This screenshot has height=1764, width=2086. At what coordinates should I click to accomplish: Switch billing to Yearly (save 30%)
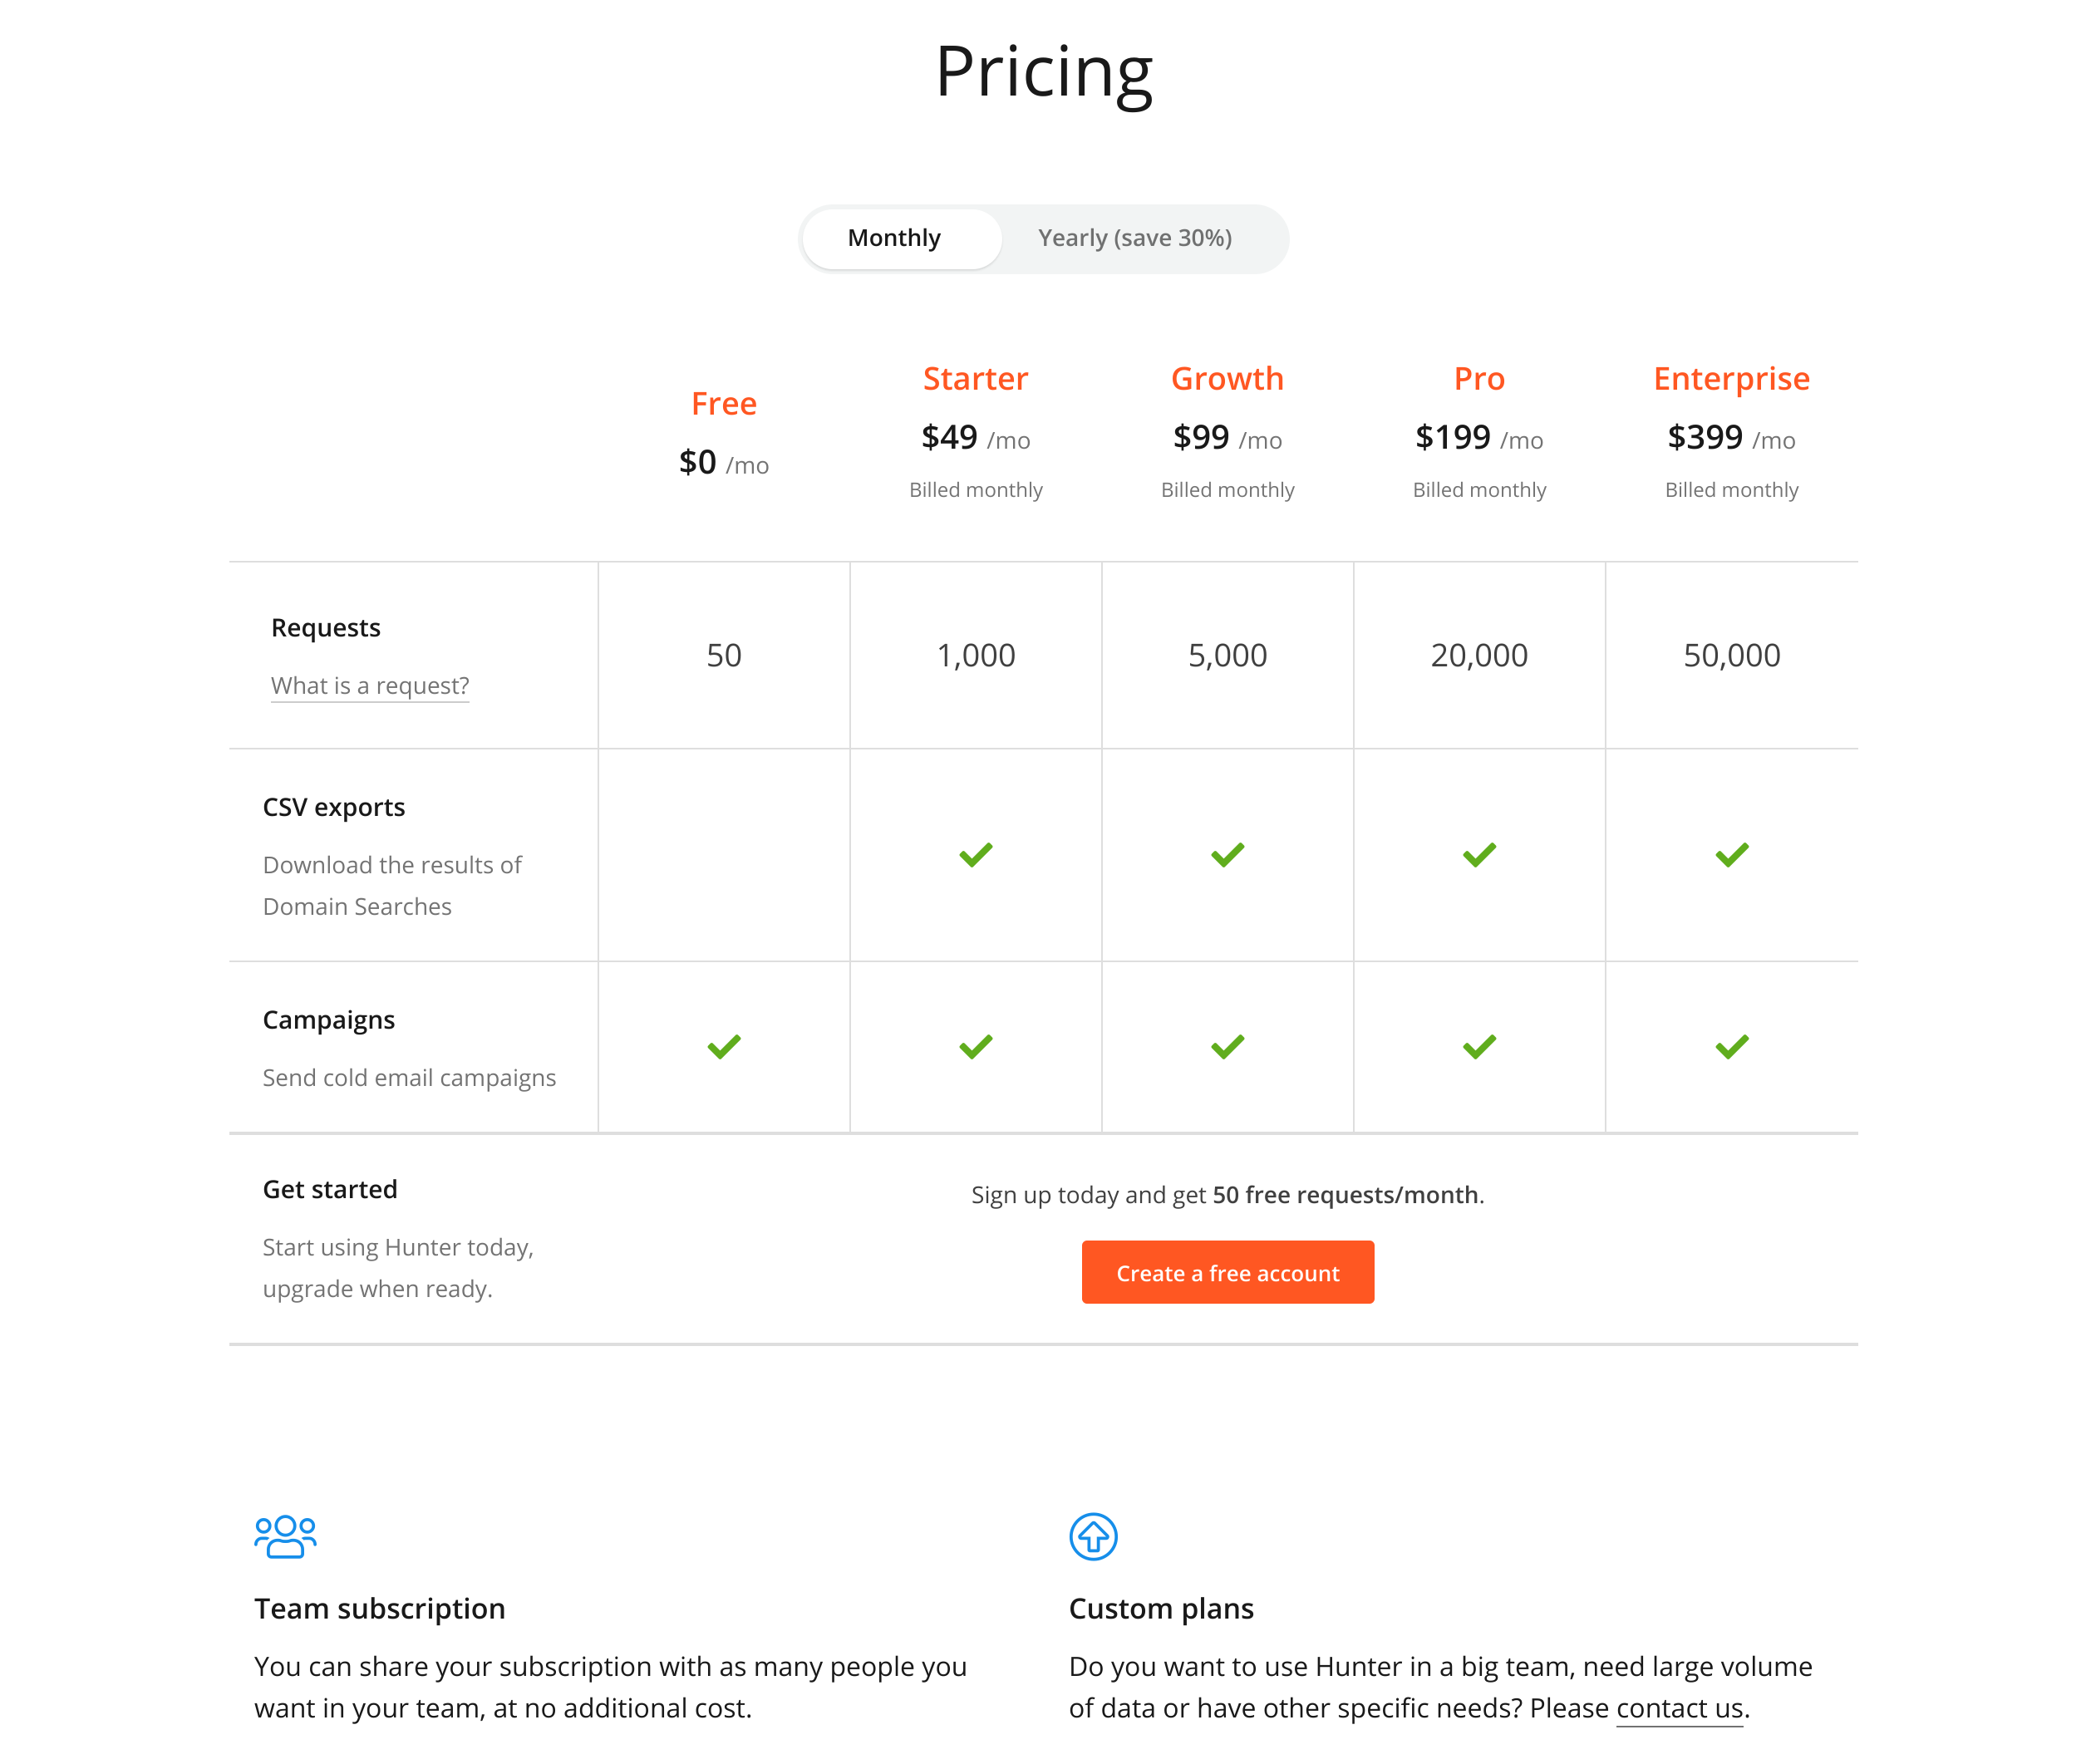1134,238
